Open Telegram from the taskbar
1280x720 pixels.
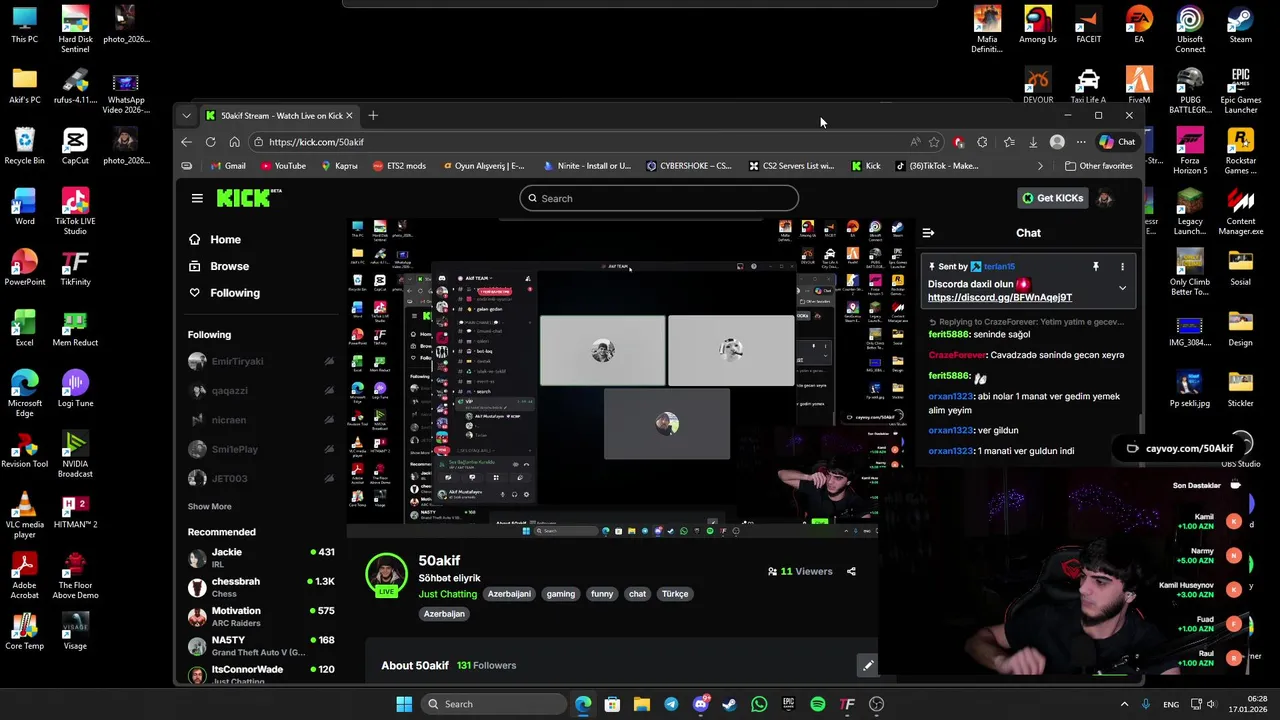(x=671, y=704)
